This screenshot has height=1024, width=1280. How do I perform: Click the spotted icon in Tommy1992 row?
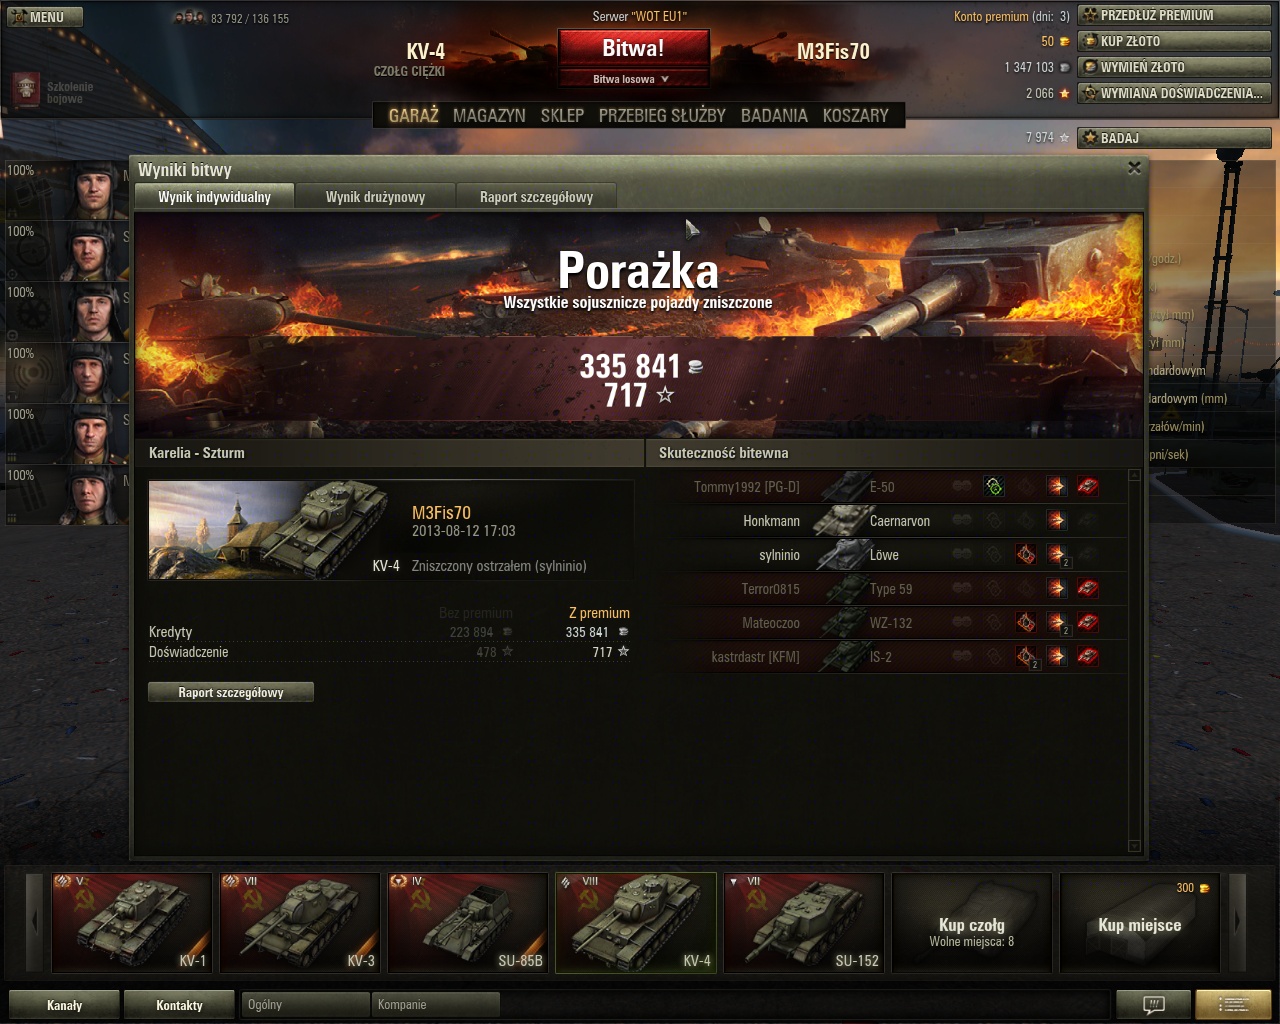994,487
